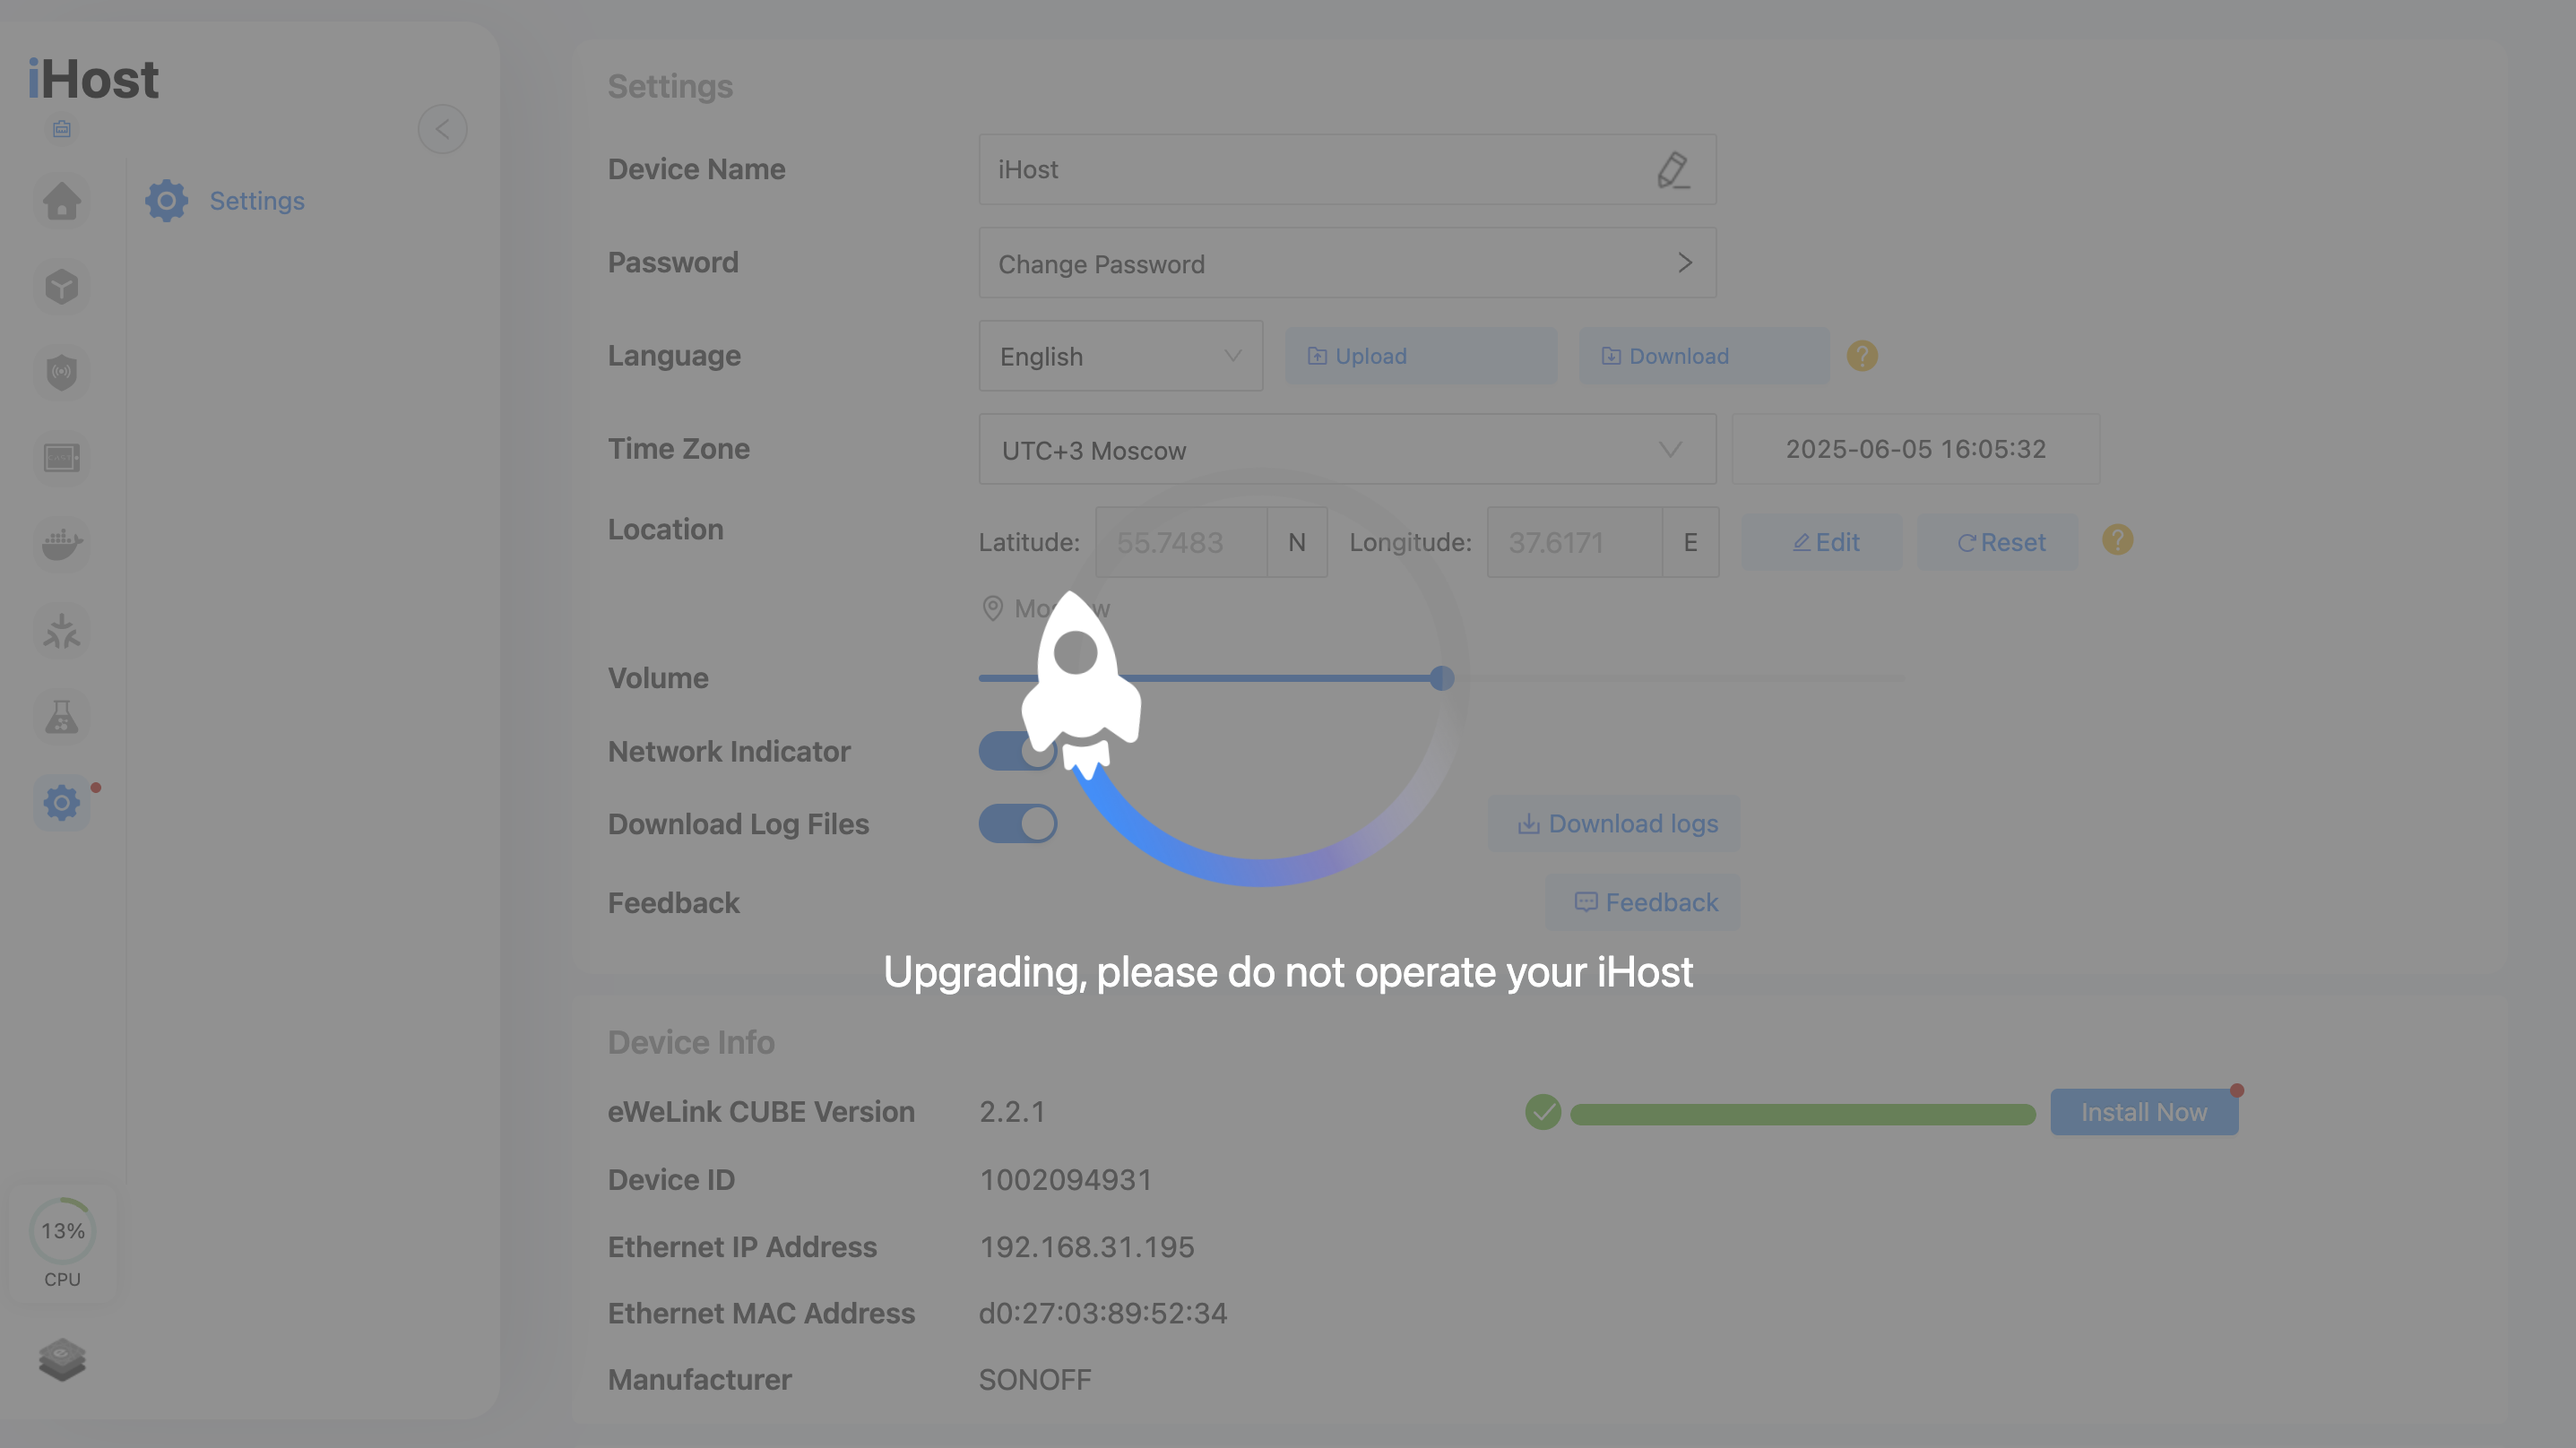Open the Matter bridge icon in sidebar
The width and height of the screenshot is (2576, 1448).
(x=62, y=631)
